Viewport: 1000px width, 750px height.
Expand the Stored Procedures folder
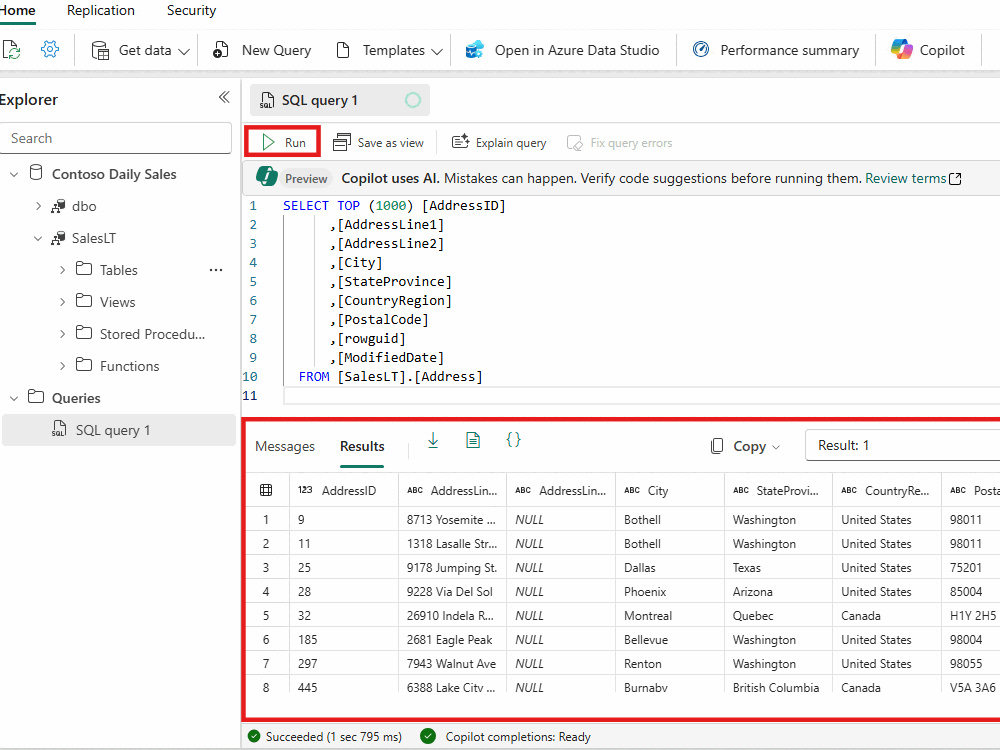(x=62, y=334)
